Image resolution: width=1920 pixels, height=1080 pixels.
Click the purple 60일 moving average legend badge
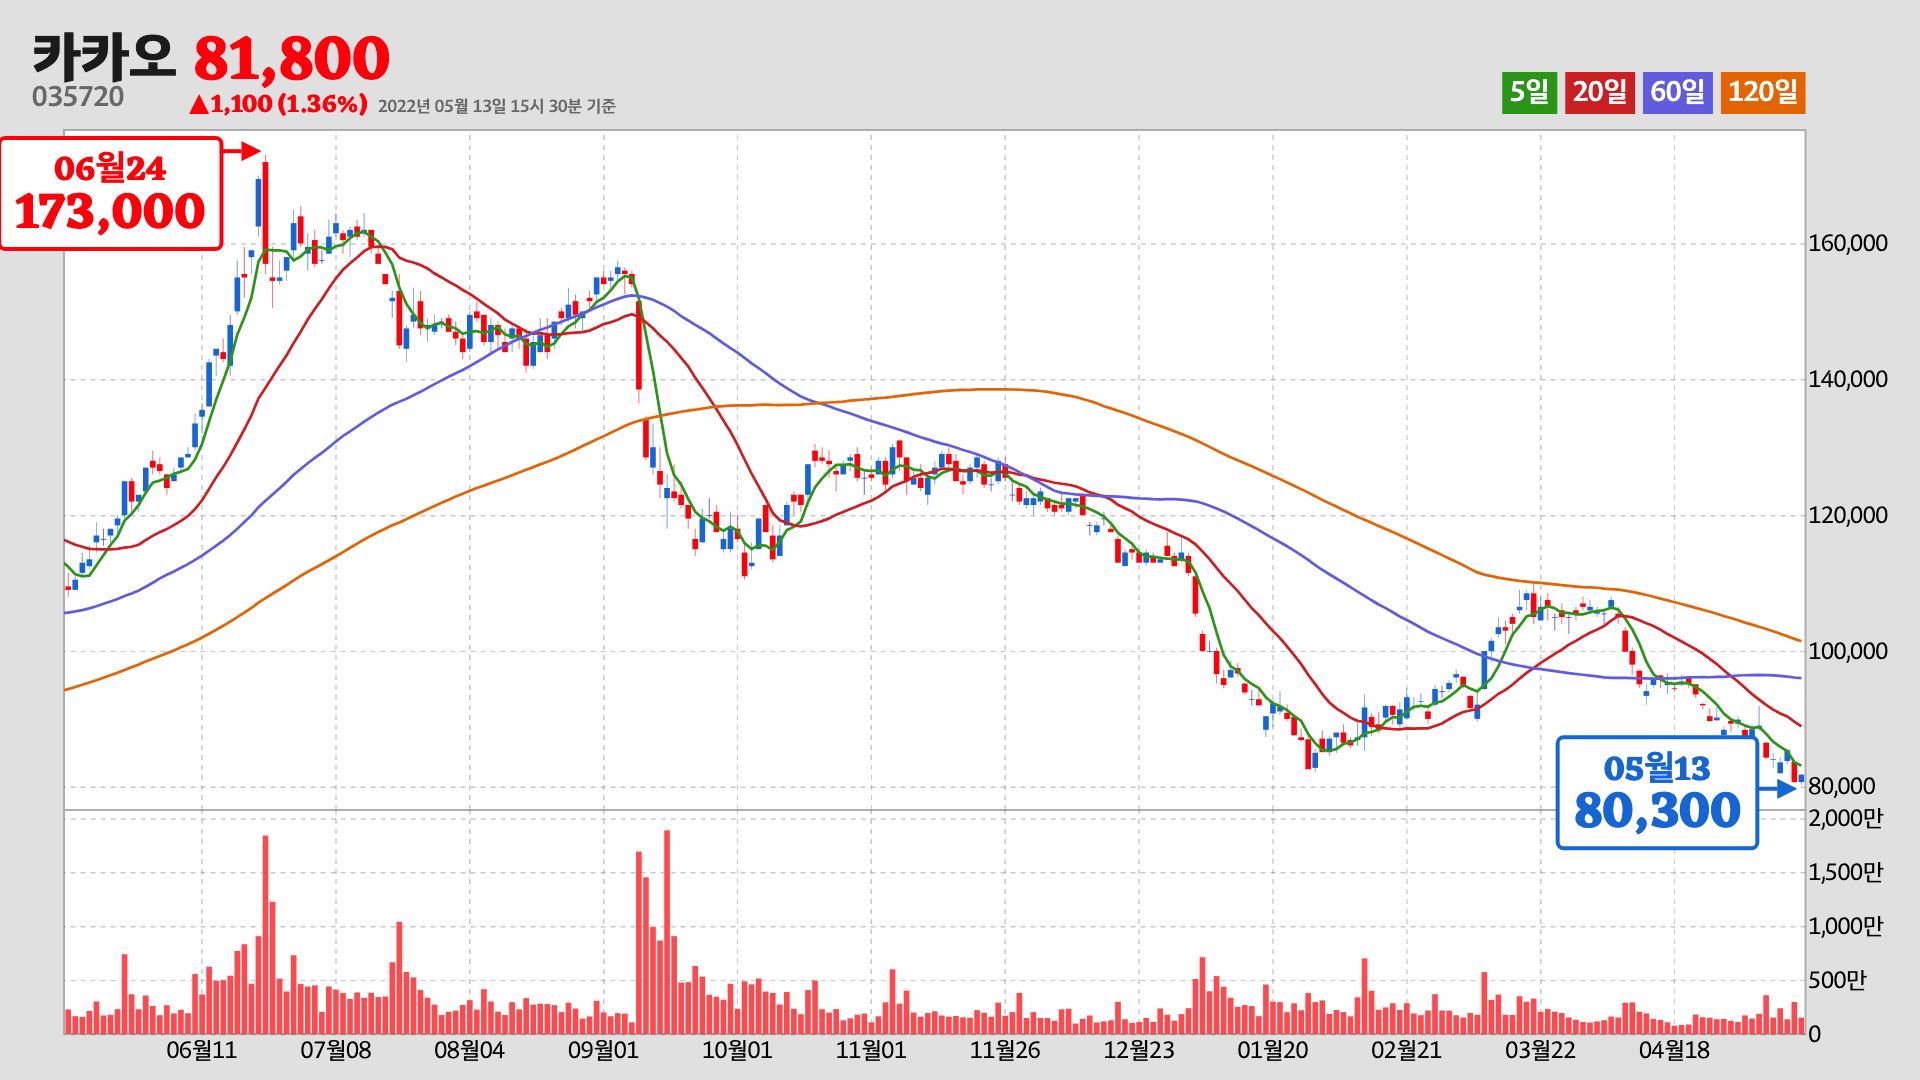1677,93
